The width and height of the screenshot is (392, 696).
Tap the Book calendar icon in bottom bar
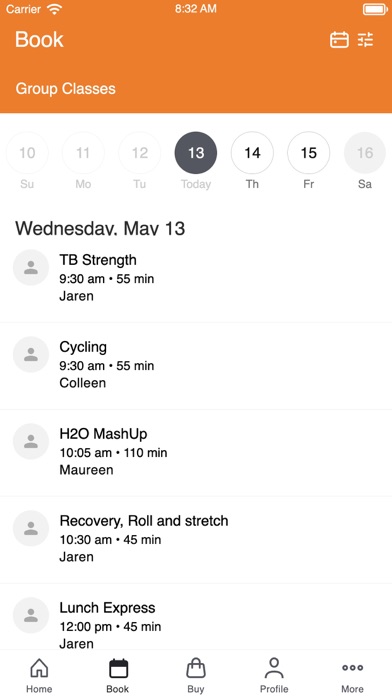point(118,668)
